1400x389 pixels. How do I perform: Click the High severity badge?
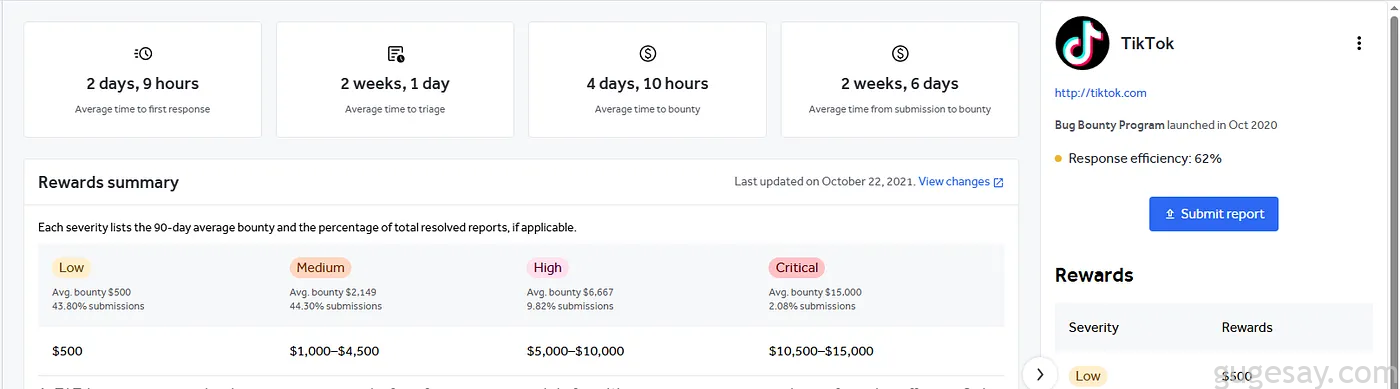pos(547,268)
